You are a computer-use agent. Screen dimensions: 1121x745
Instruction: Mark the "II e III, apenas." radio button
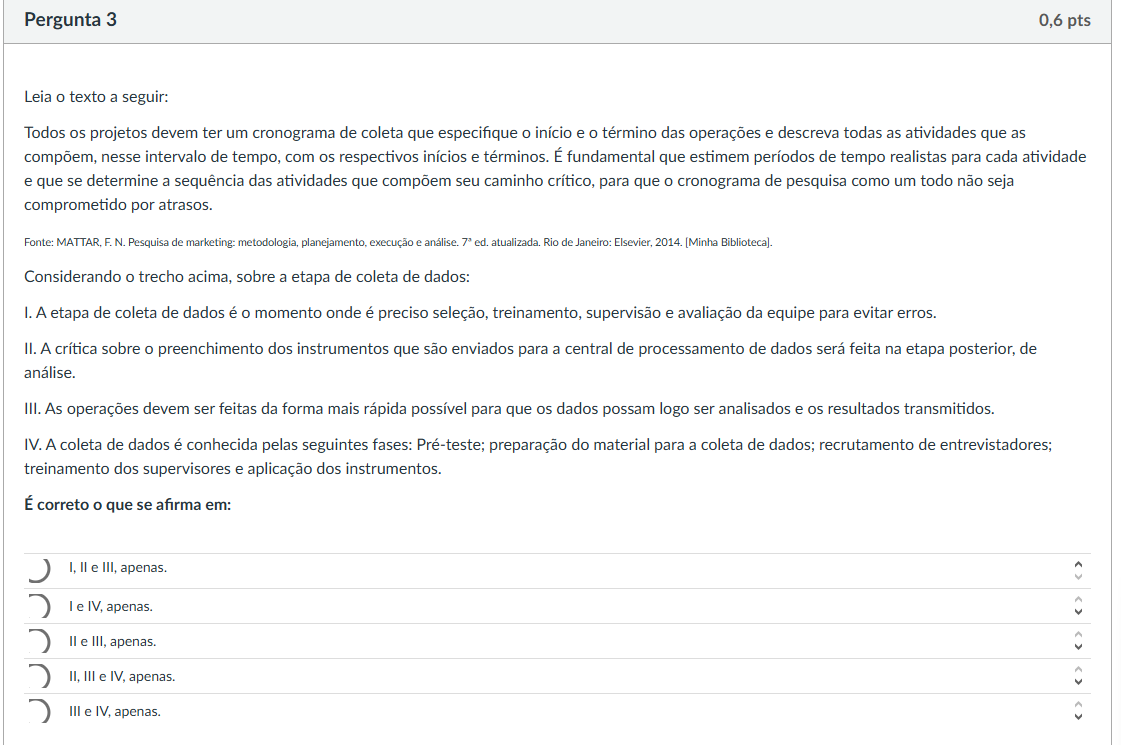click(x=37, y=641)
